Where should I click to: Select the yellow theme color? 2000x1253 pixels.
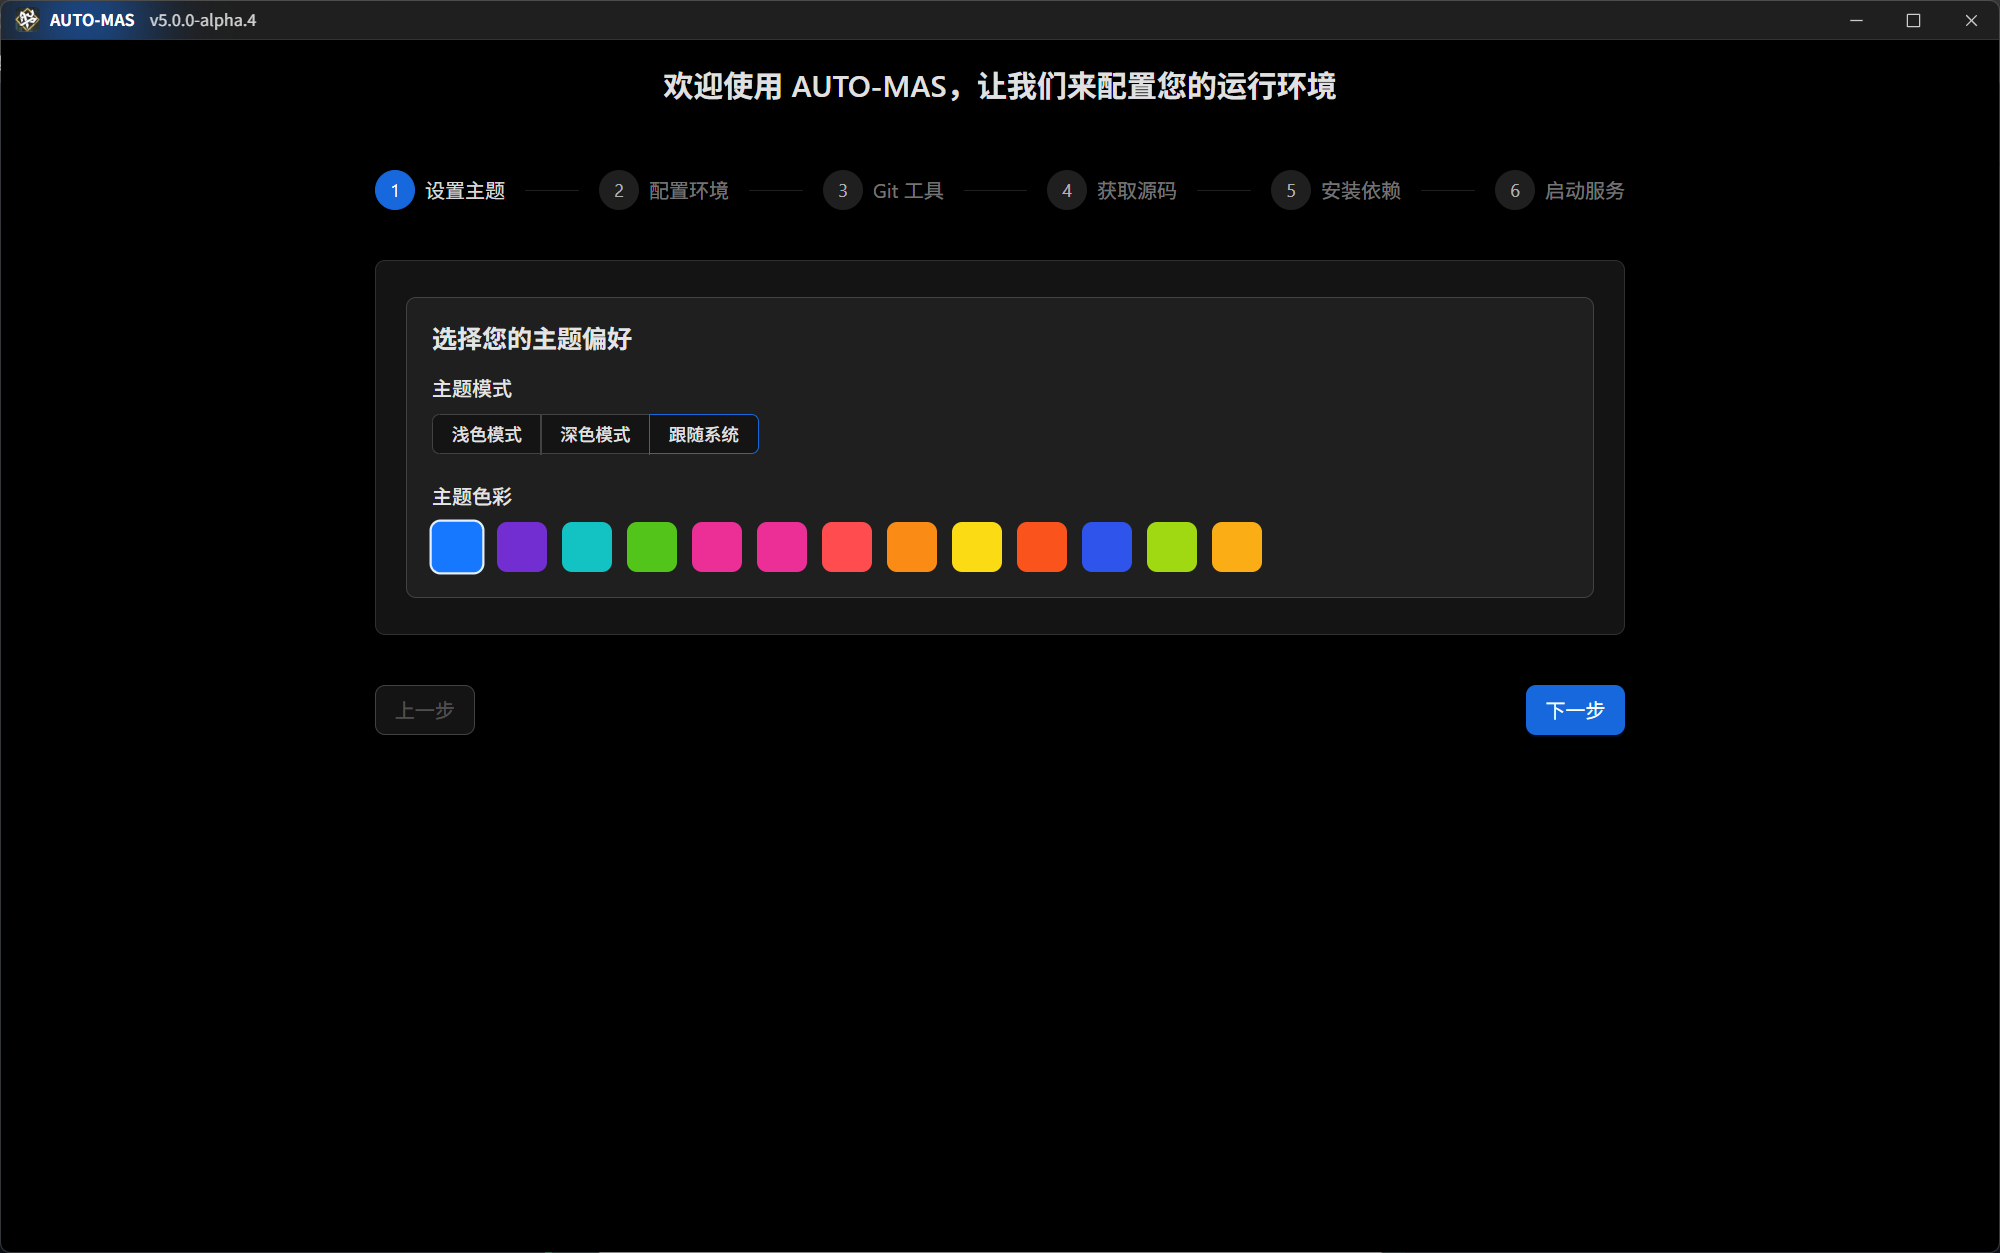976,547
